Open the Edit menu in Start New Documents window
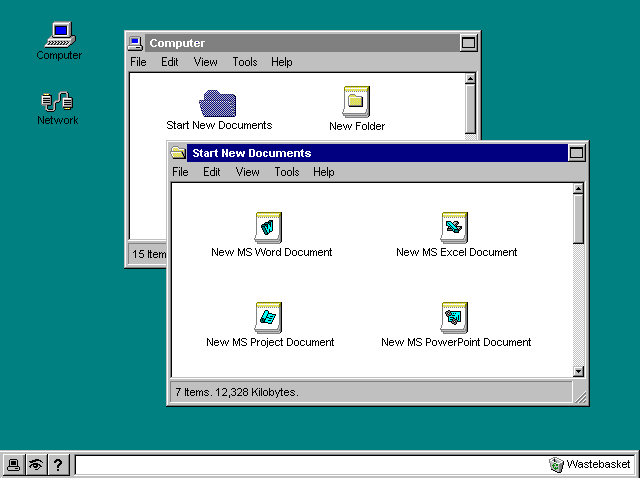This screenshot has width=640, height=478. click(211, 172)
